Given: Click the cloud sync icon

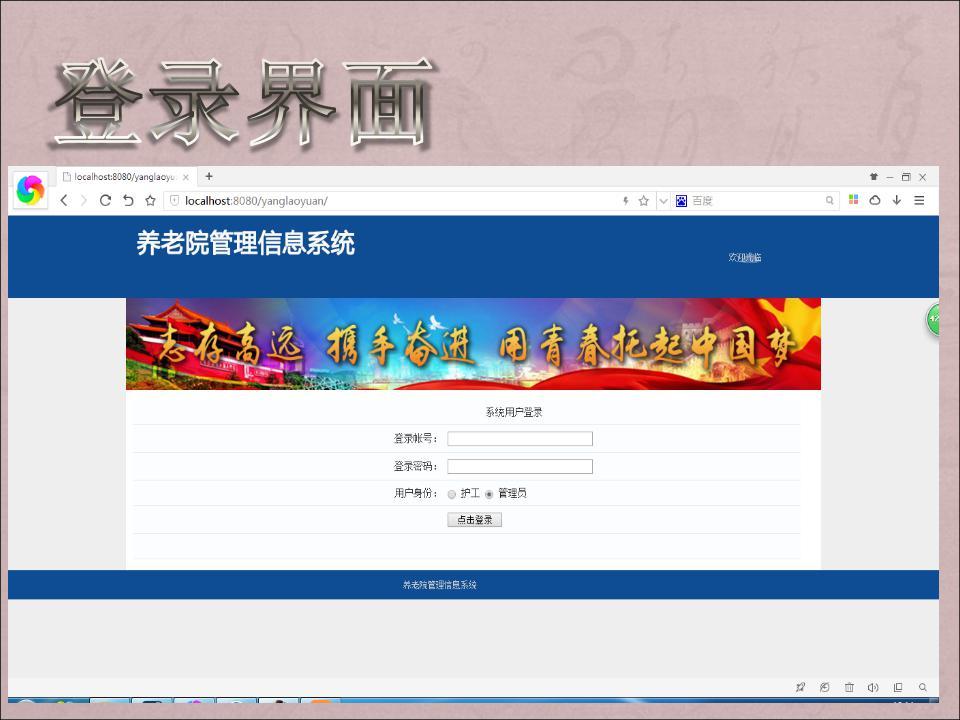Looking at the screenshot, I should 875,200.
